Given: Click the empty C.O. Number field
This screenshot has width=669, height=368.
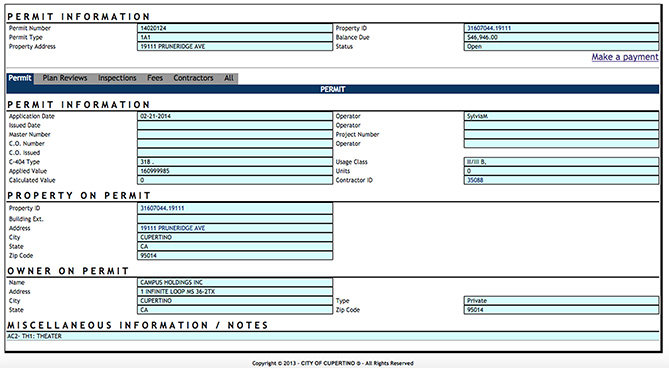Looking at the screenshot, I should [235, 144].
